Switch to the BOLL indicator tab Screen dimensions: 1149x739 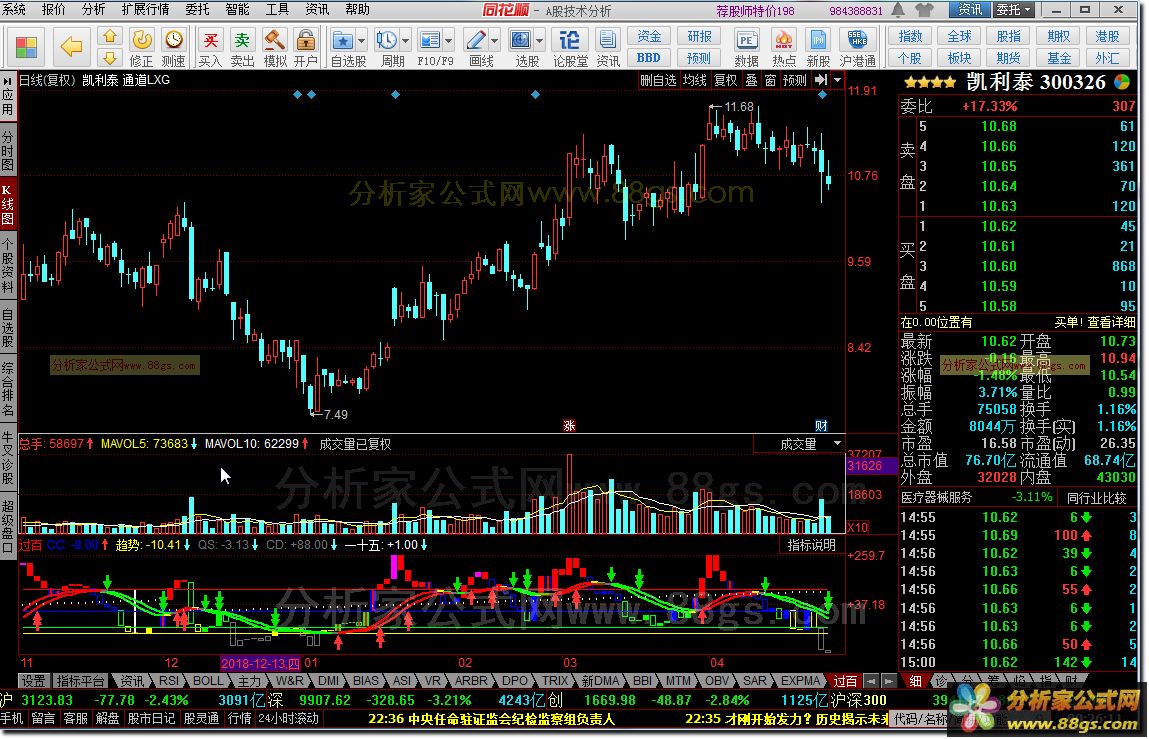click(208, 680)
